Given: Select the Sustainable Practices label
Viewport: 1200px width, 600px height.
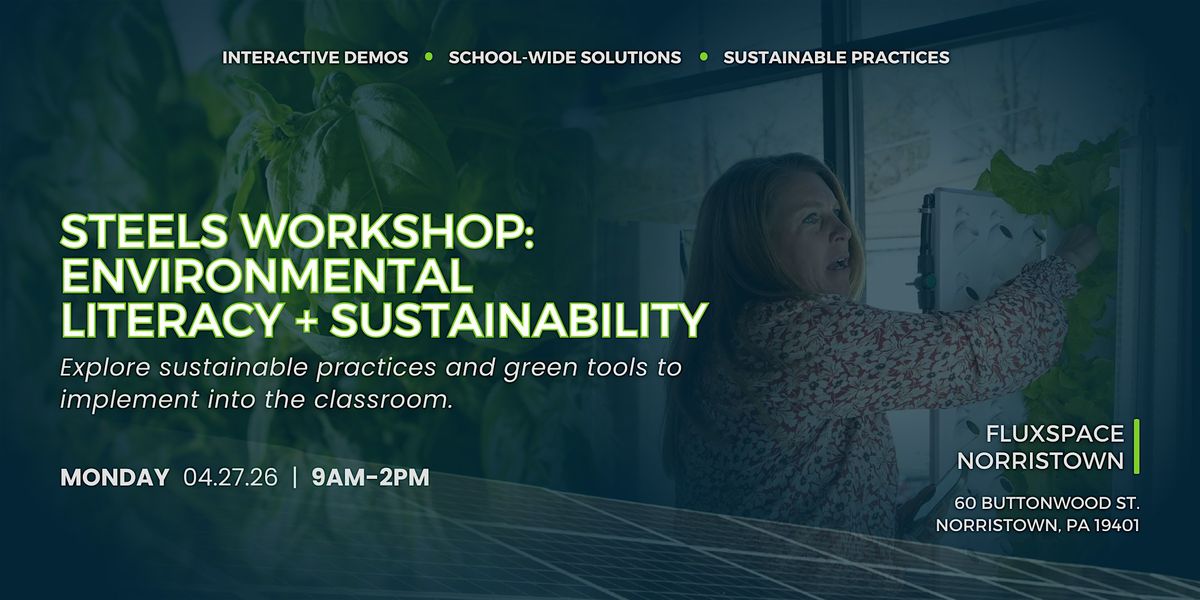Looking at the screenshot, I should point(836,57).
